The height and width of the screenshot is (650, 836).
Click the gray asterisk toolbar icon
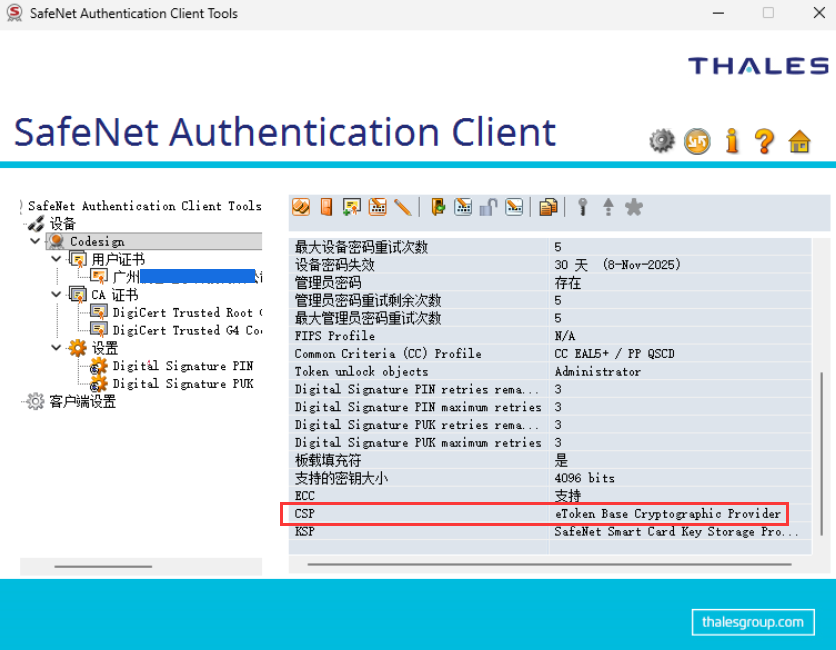[x=634, y=207]
